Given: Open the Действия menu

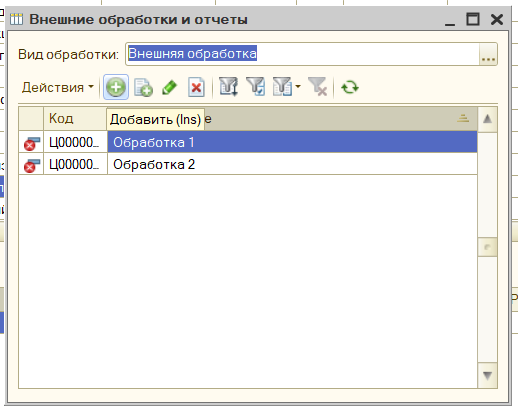Looking at the screenshot, I should pos(58,87).
